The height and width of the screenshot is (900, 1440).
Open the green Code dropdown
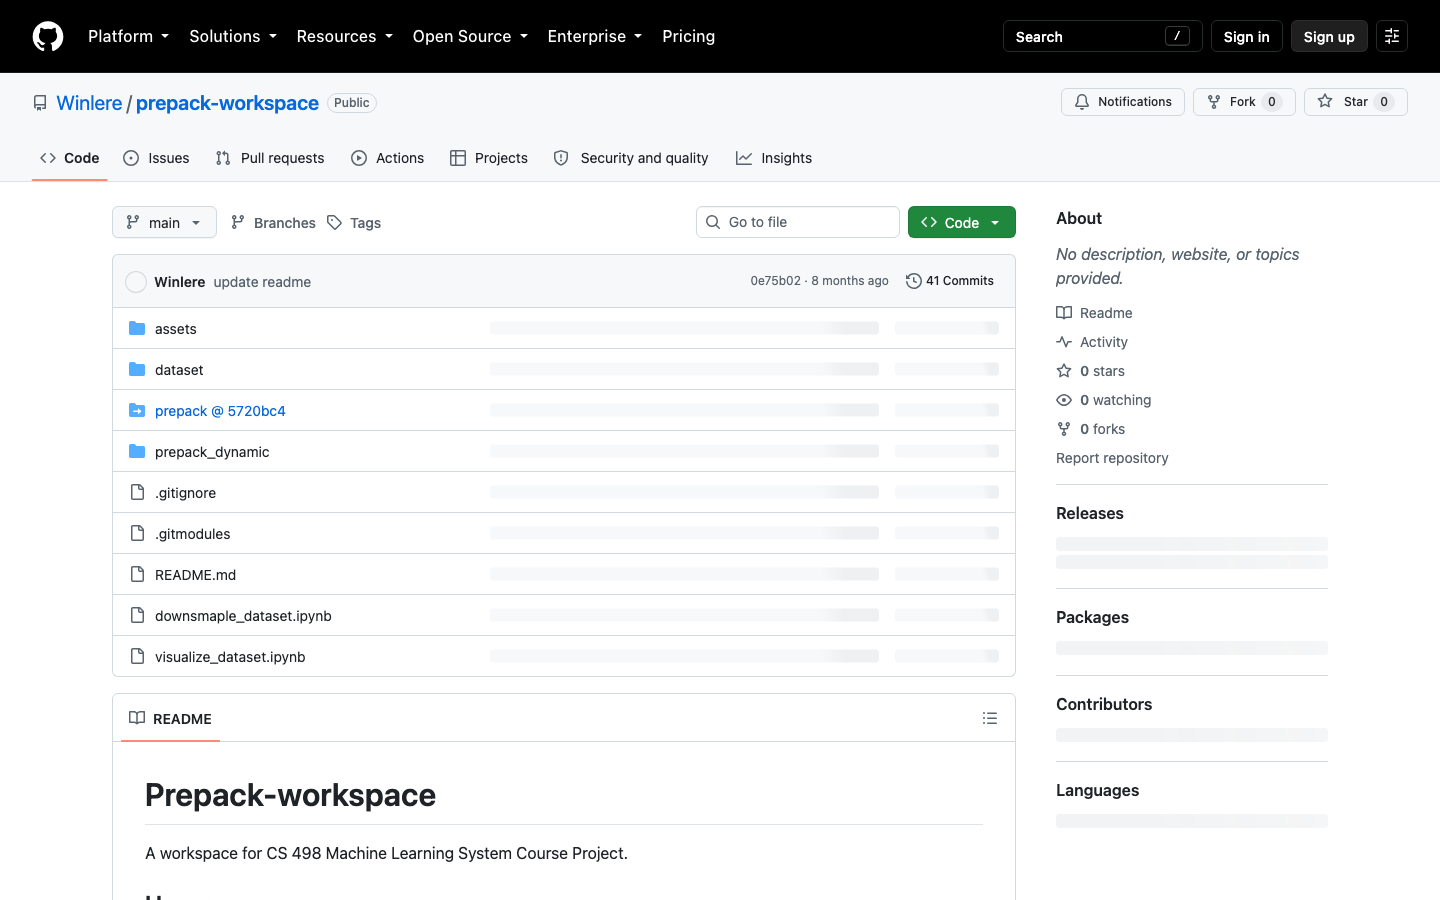(x=962, y=222)
